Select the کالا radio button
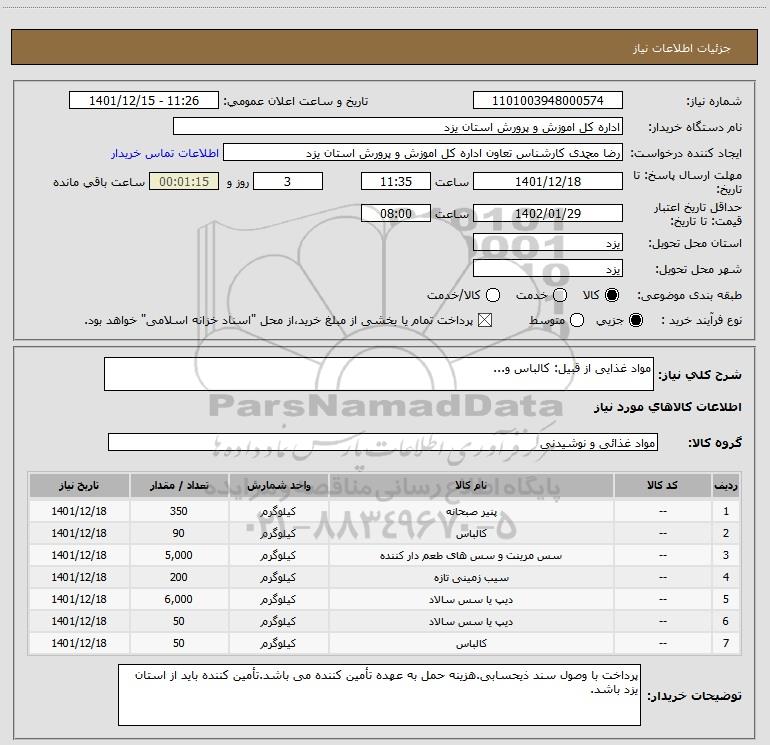Image resolution: width=770 pixels, height=745 pixels. click(612, 295)
